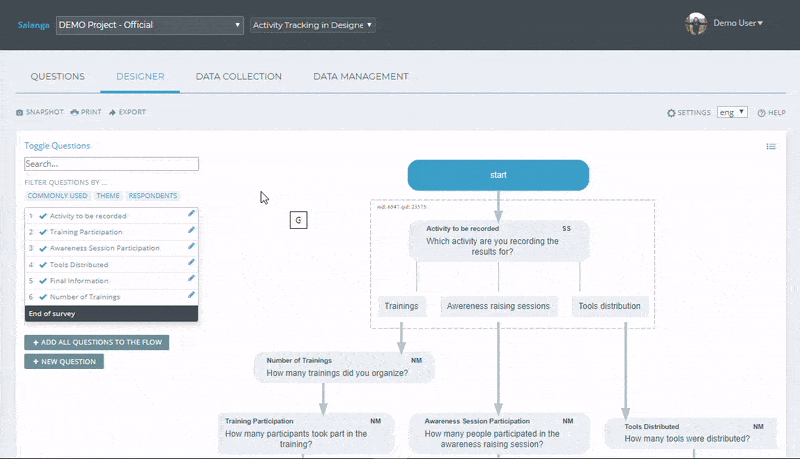
Task: Select the start node in the flow
Action: click(x=498, y=175)
